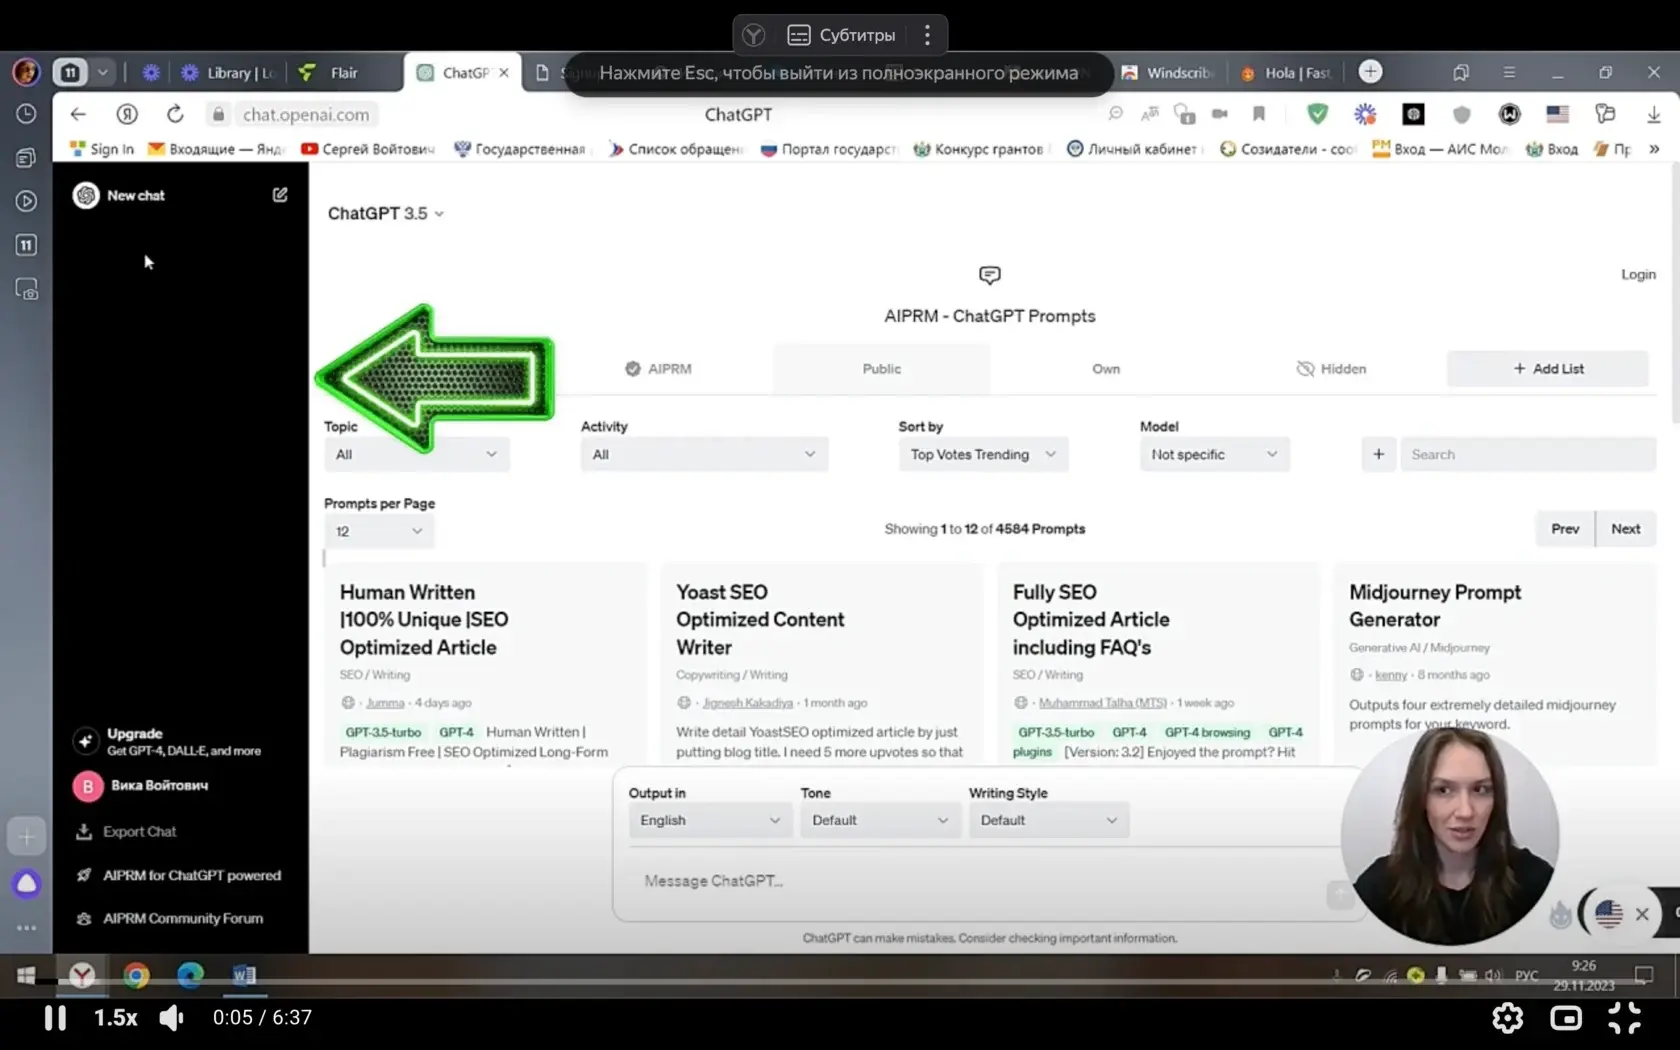This screenshot has width=1680, height=1050.
Task: Go to Next page of prompts
Action: (x=1626, y=529)
